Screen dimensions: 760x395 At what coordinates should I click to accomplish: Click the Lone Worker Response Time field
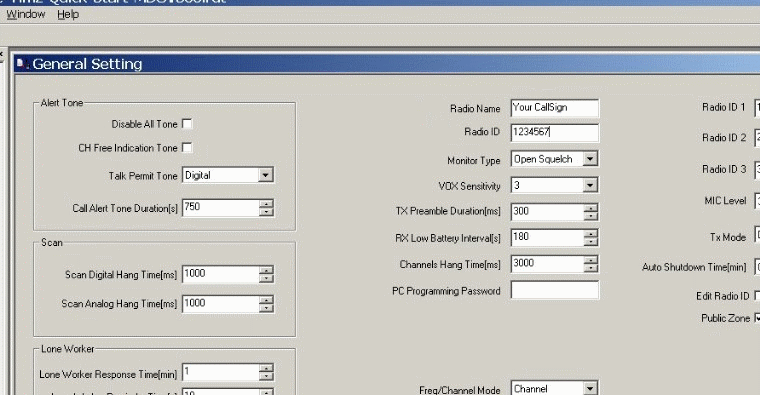coord(221,372)
